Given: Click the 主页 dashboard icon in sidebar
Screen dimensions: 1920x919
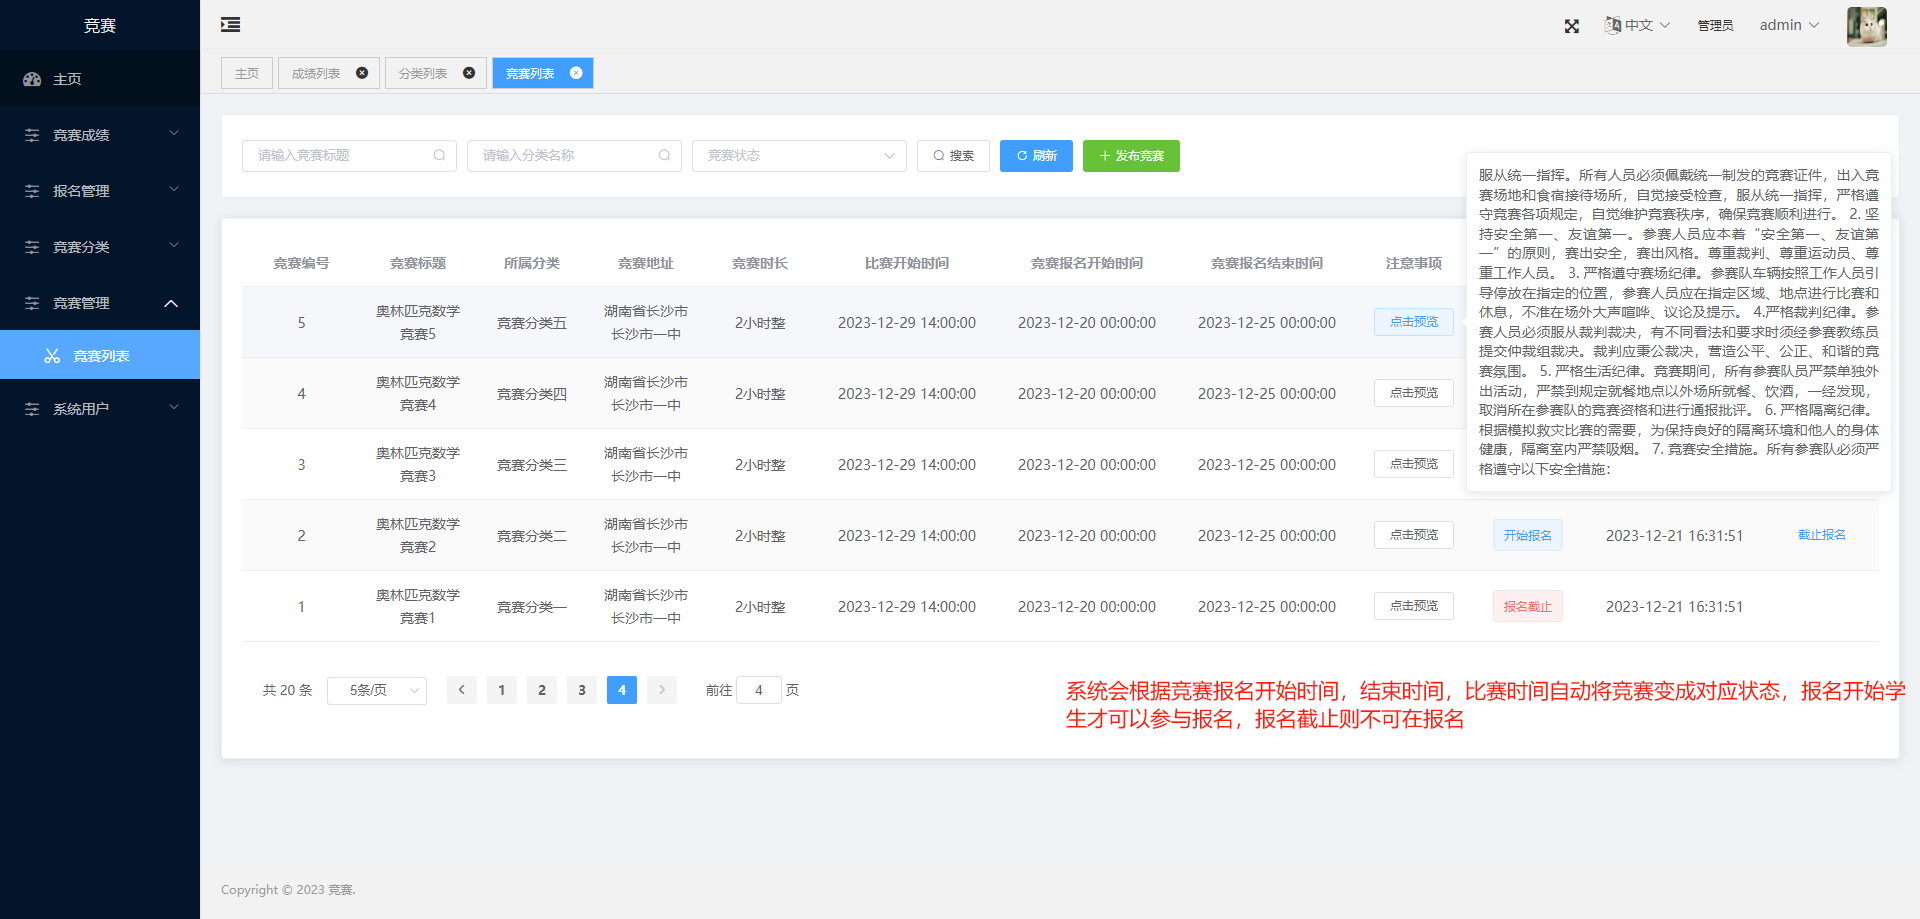Looking at the screenshot, I should tap(32, 79).
